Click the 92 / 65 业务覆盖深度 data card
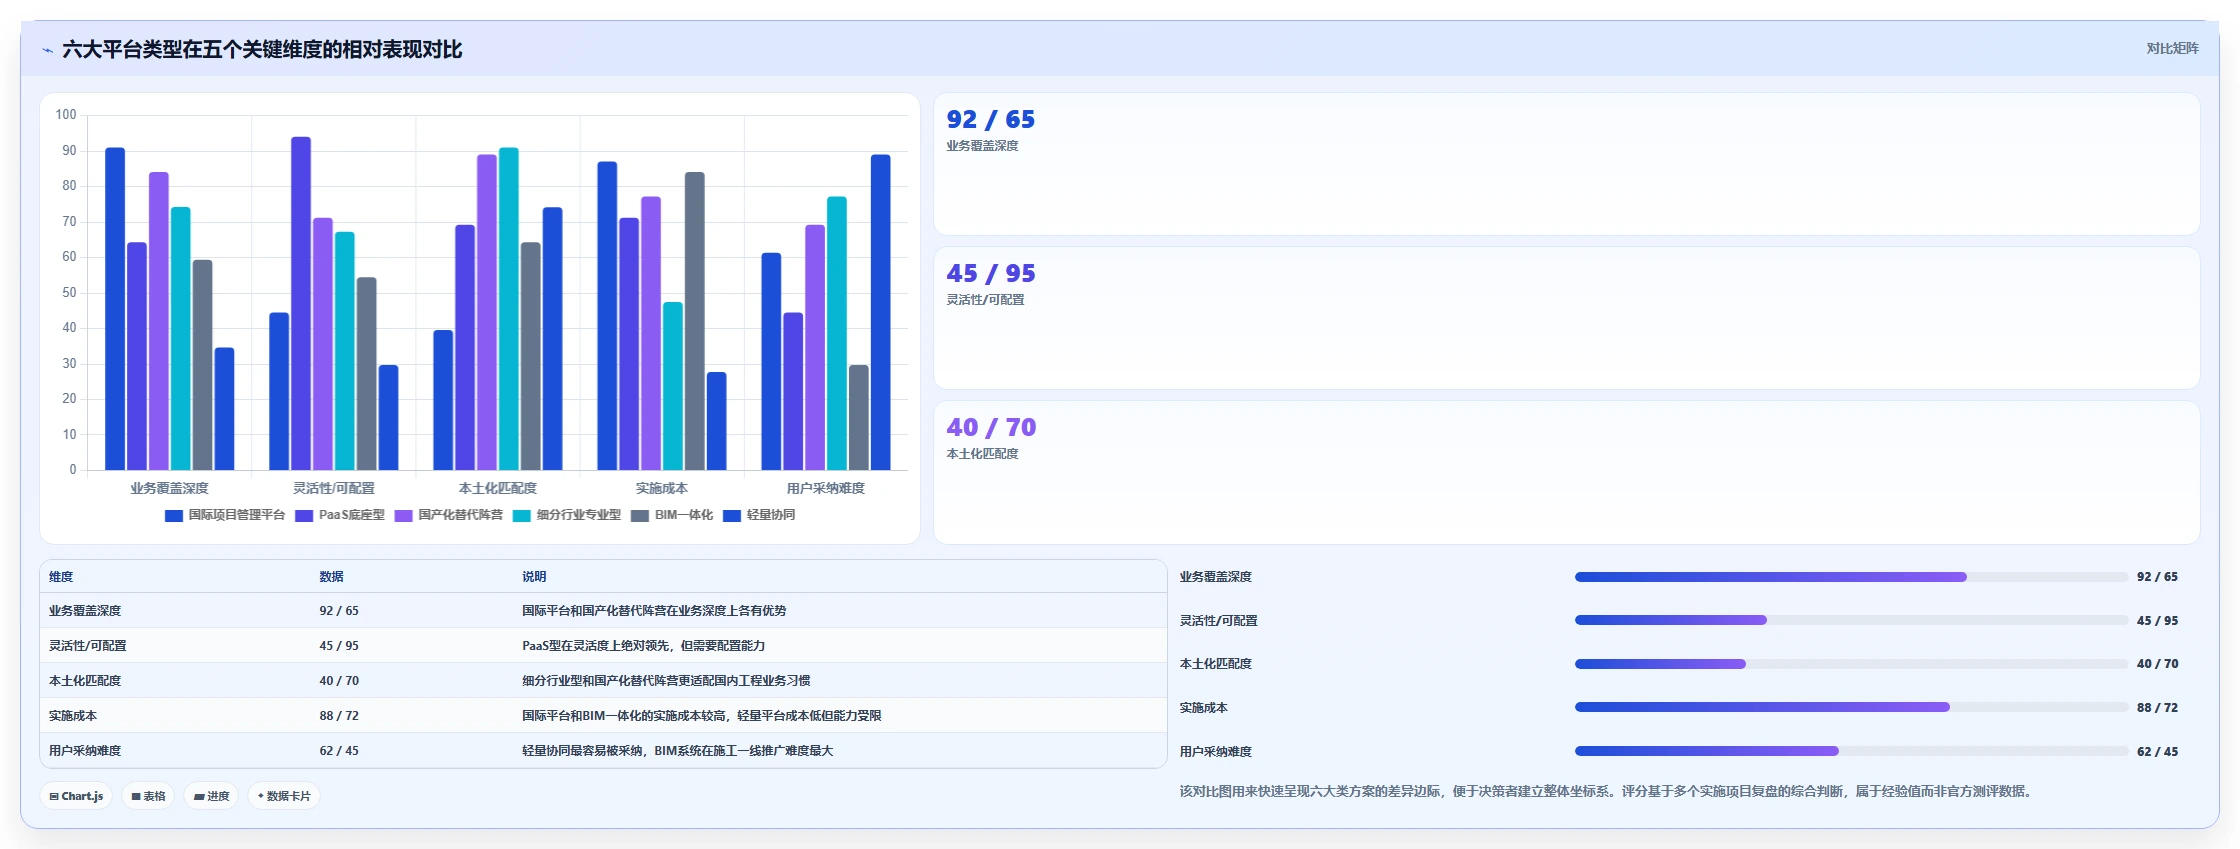Image resolution: width=2240 pixels, height=849 pixels. click(x=1566, y=164)
